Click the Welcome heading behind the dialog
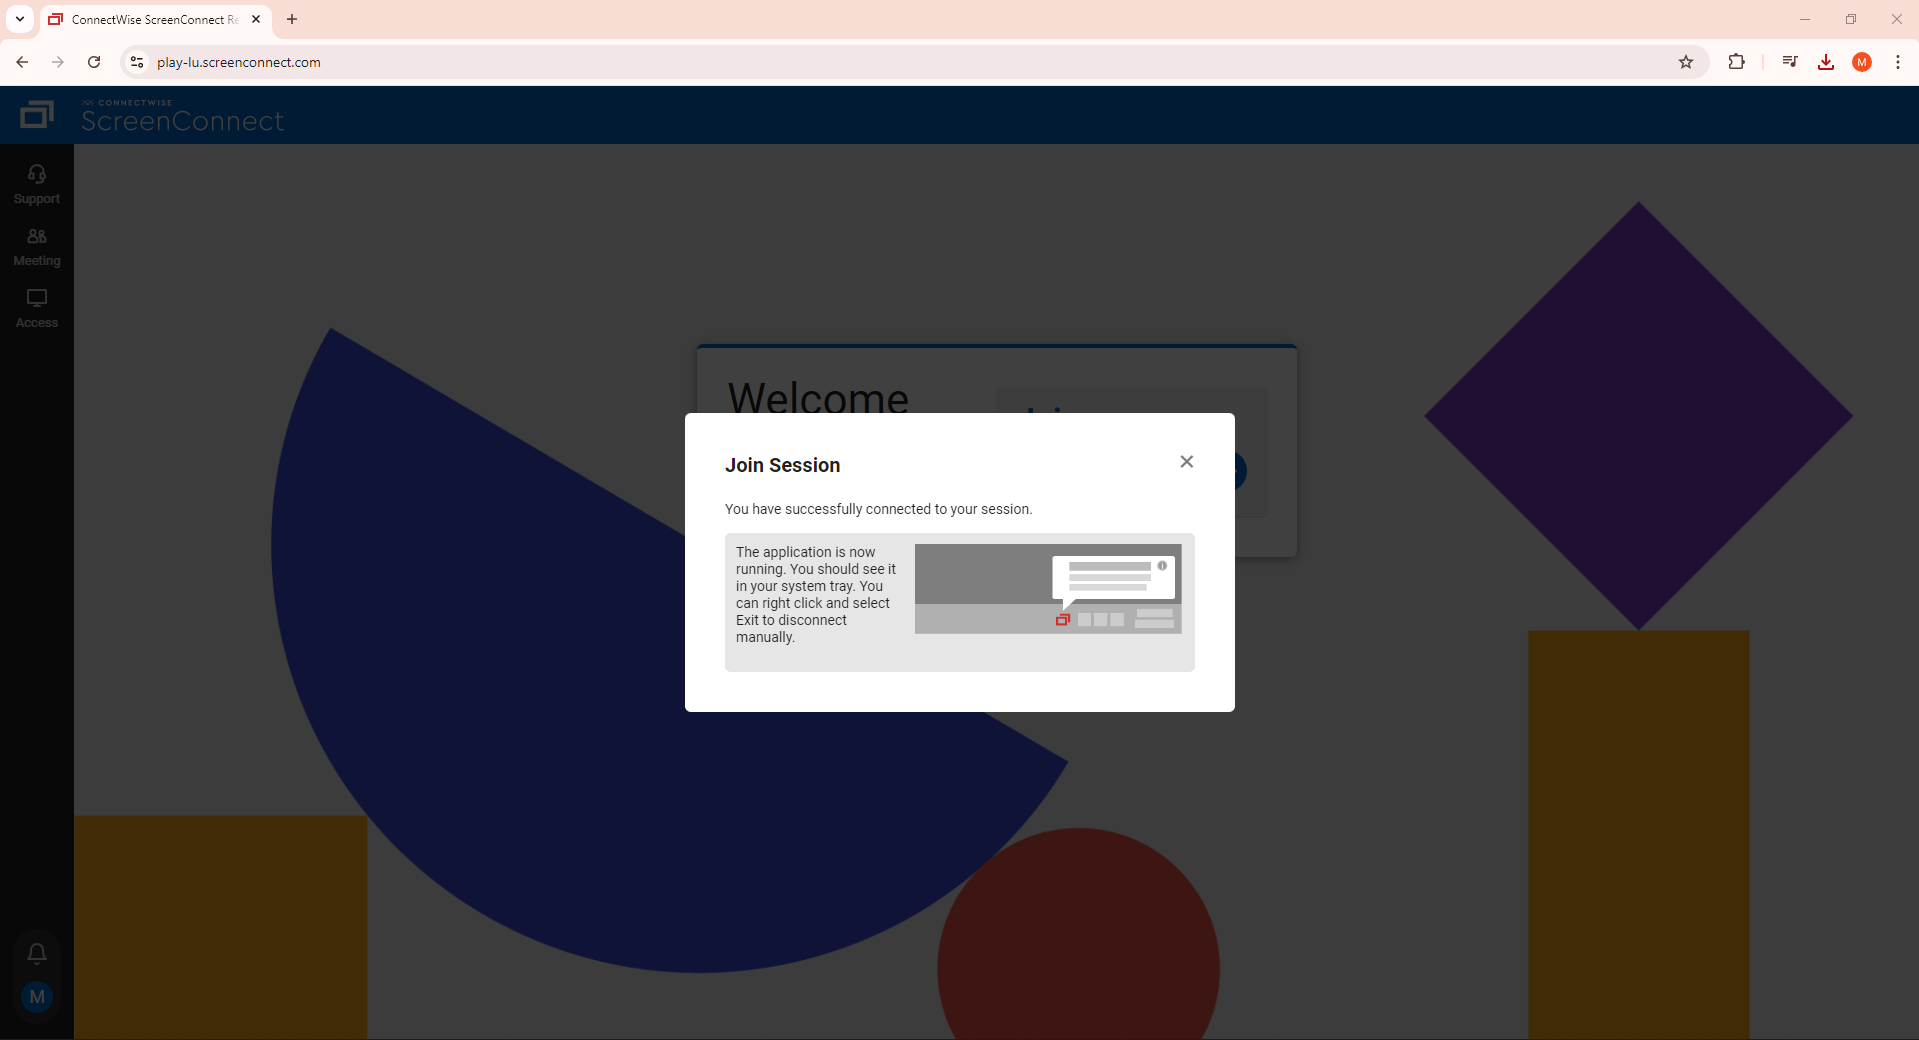Screen dimensions: 1919x1040 pyautogui.click(x=818, y=397)
